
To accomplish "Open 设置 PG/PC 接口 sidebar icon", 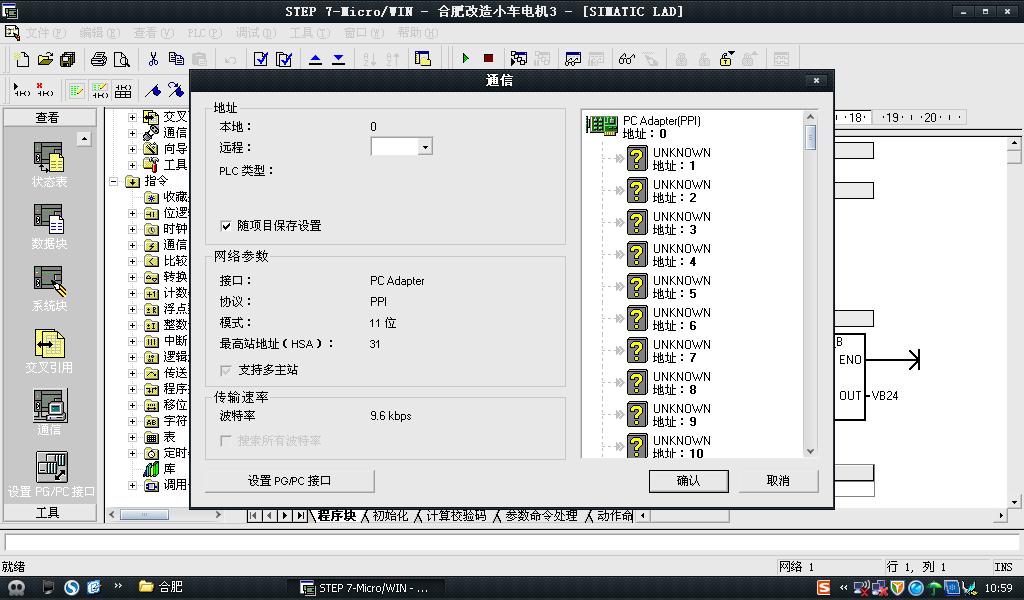I will [51, 467].
